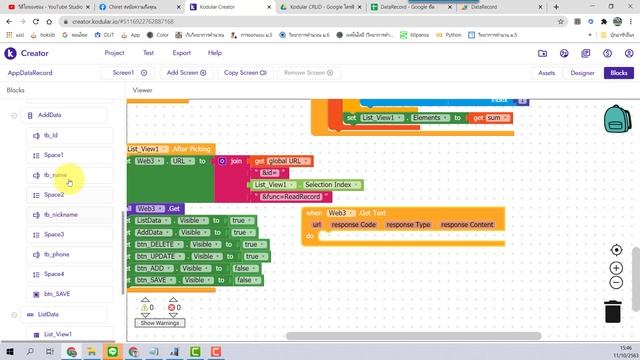Open the Project menu
Viewport: 640px width, 360px height.
[114, 53]
